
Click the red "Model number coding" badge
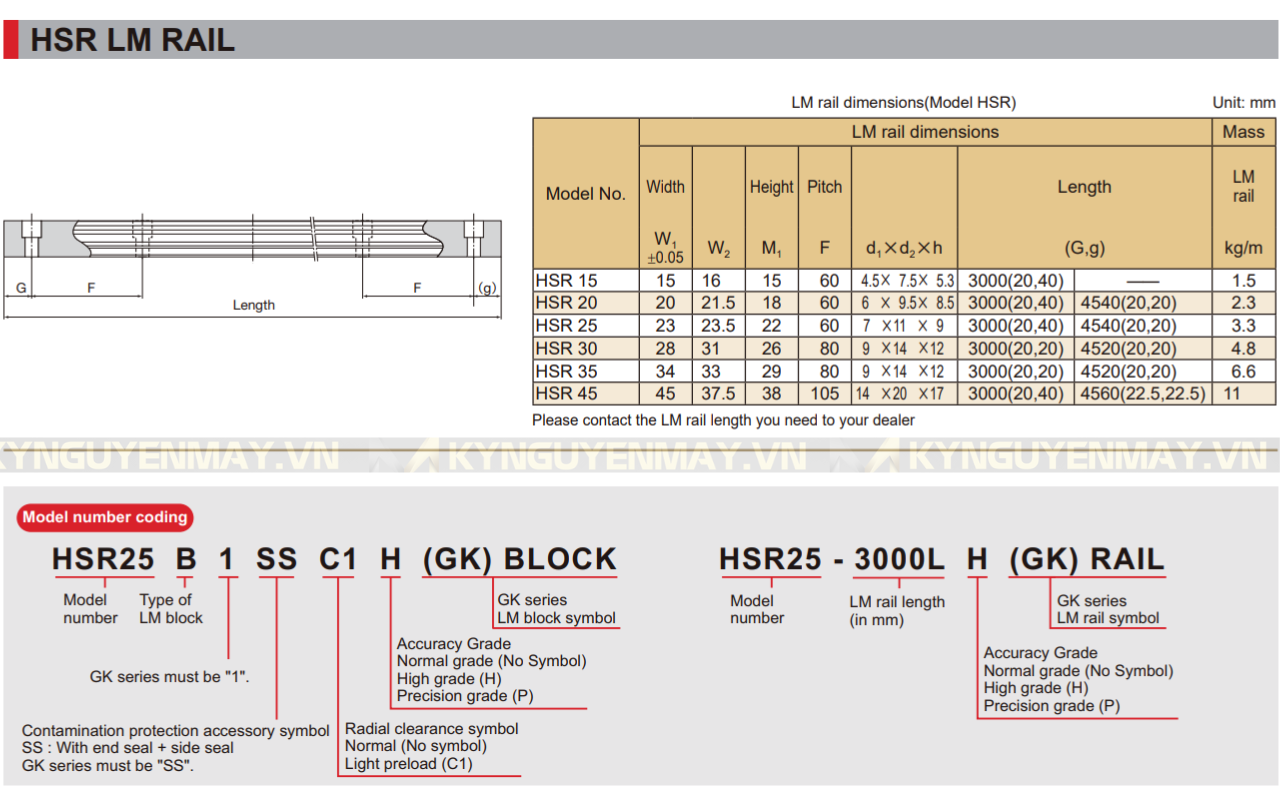(x=105, y=517)
